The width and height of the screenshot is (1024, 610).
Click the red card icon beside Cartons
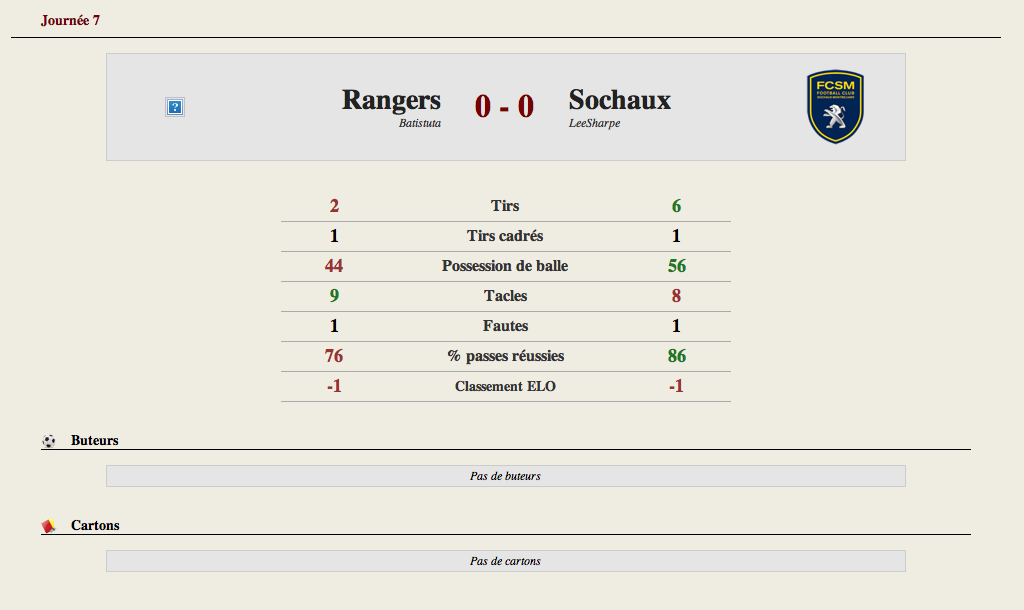tap(48, 526)
